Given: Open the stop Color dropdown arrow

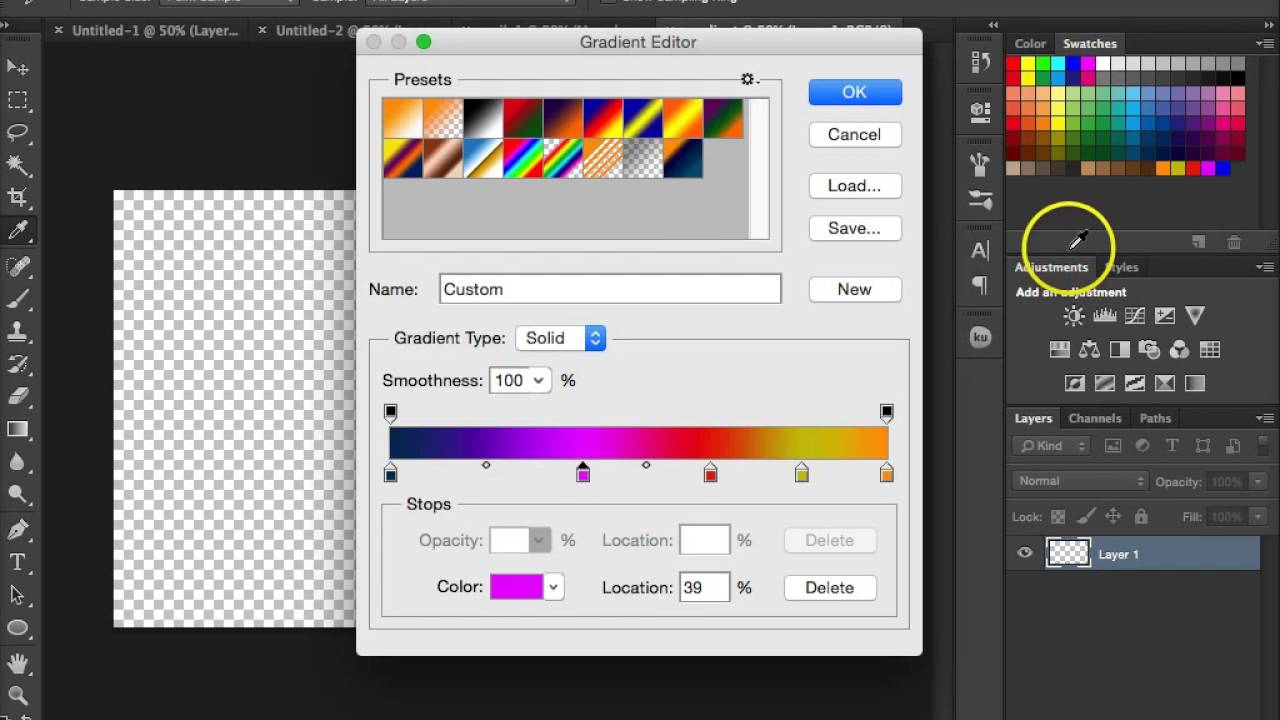Looking at the screenshot, I should click(553, 587).
